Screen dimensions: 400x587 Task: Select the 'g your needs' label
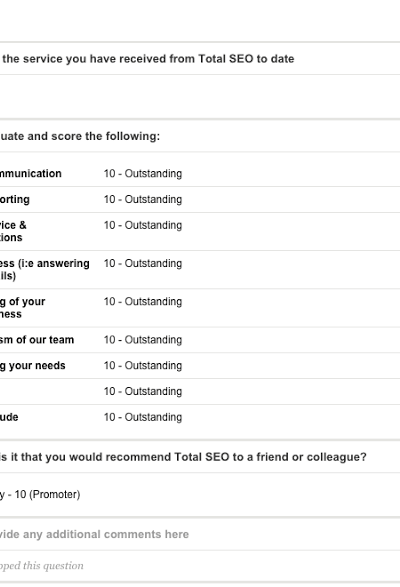click(33, 366)
